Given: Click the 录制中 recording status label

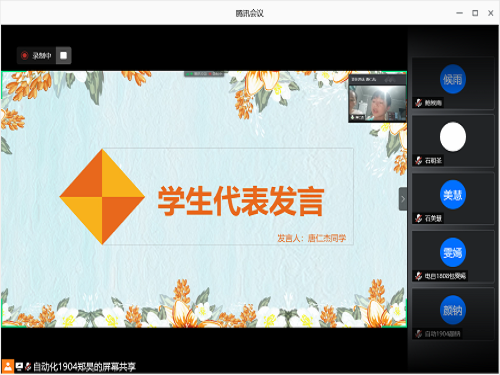Looking at the screenshot, I should point(42,56).
